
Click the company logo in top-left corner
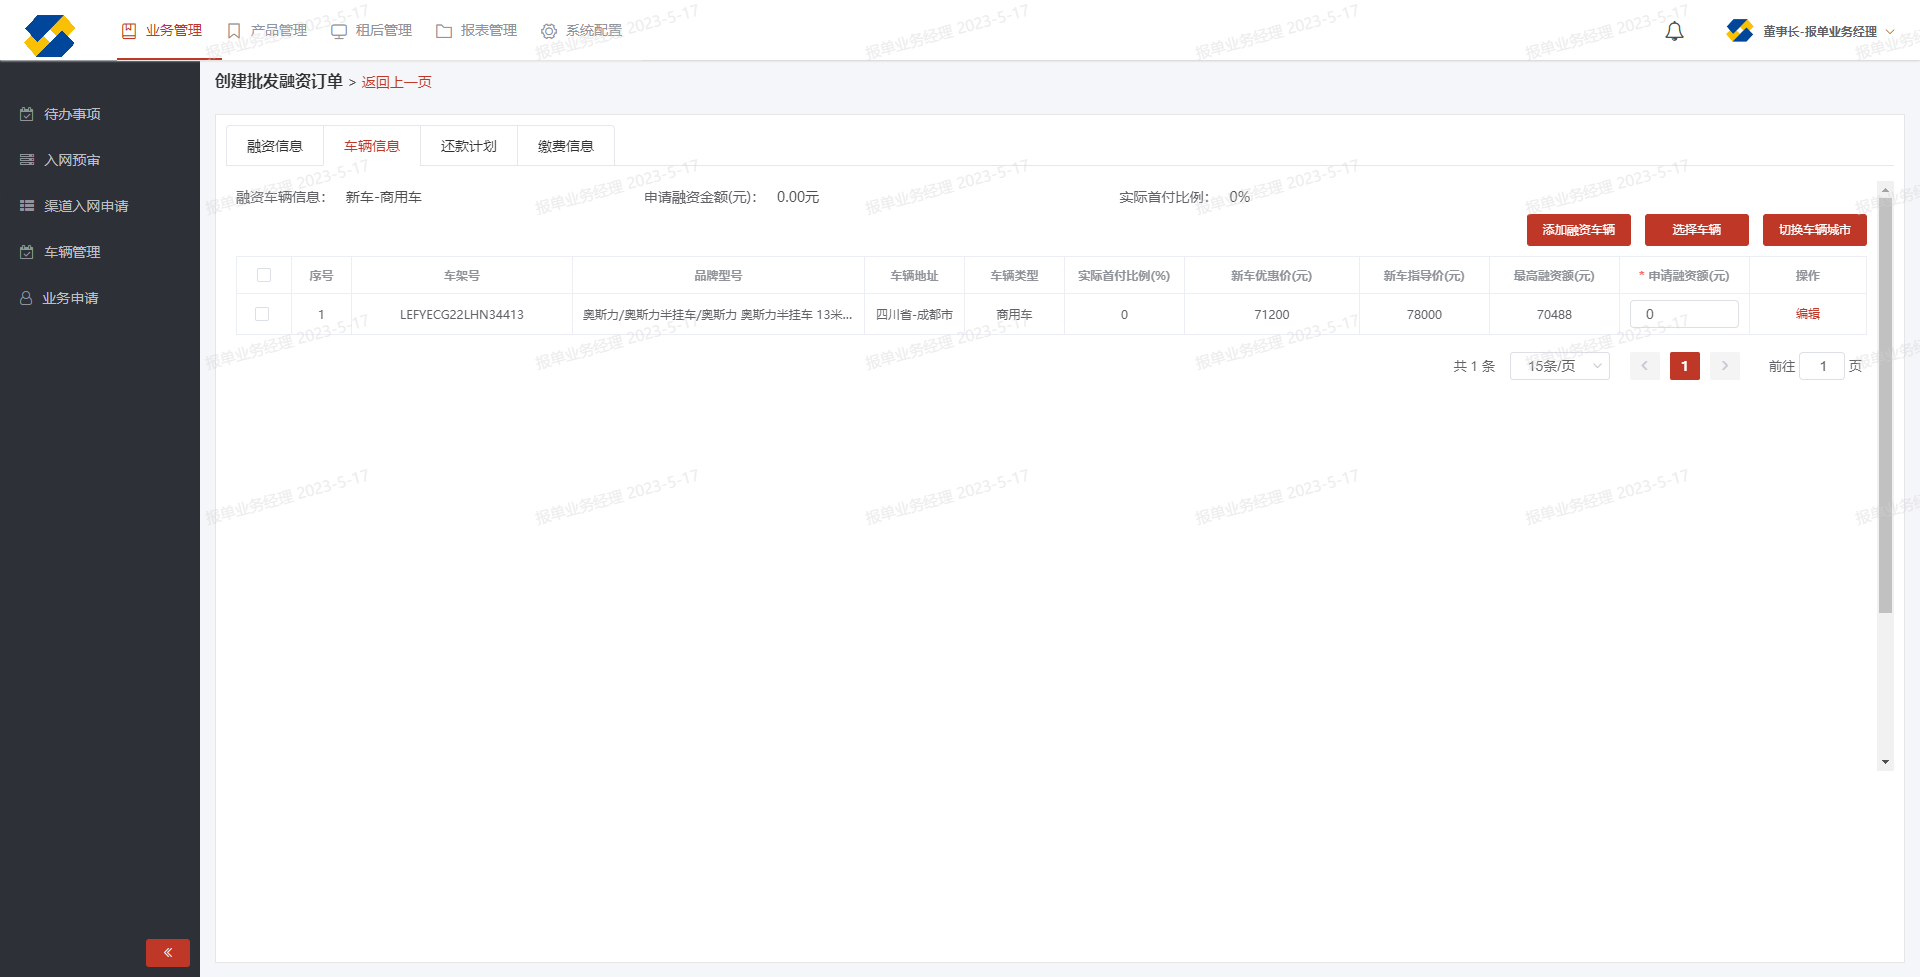(49, 35)
